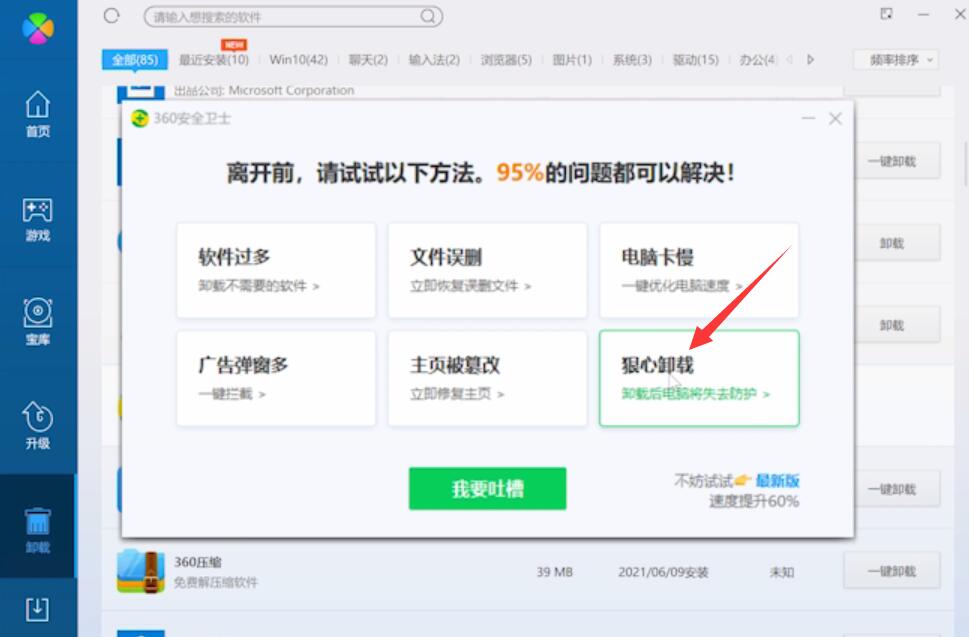Choose the 主页被篡改 homepage repair card
The height and width of the screenshot is (637, 969).
(x=488, y=378)
